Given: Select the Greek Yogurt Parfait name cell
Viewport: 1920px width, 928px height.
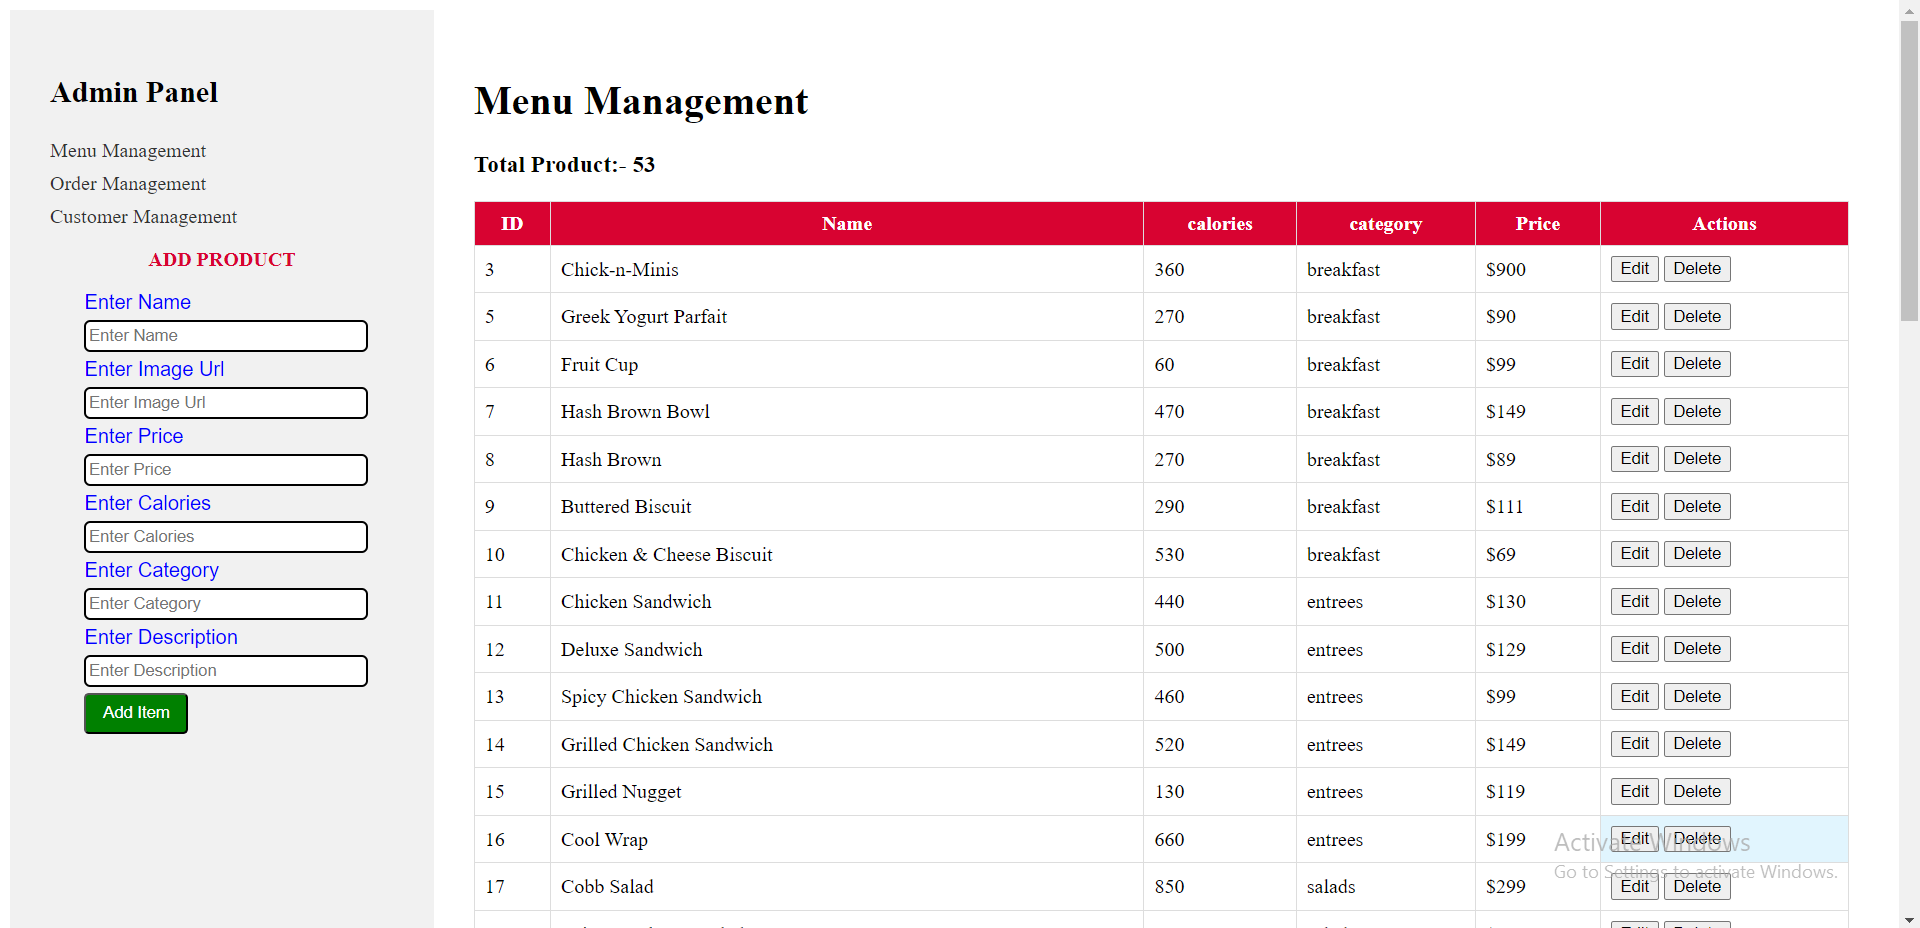Looking at the screenshot, I should (x=847, y=317).
